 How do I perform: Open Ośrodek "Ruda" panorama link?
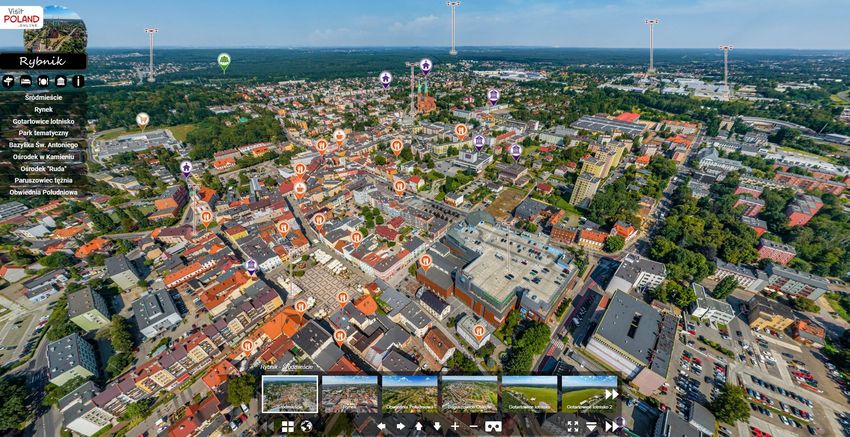pyautogui.click(x=43, y=169)
